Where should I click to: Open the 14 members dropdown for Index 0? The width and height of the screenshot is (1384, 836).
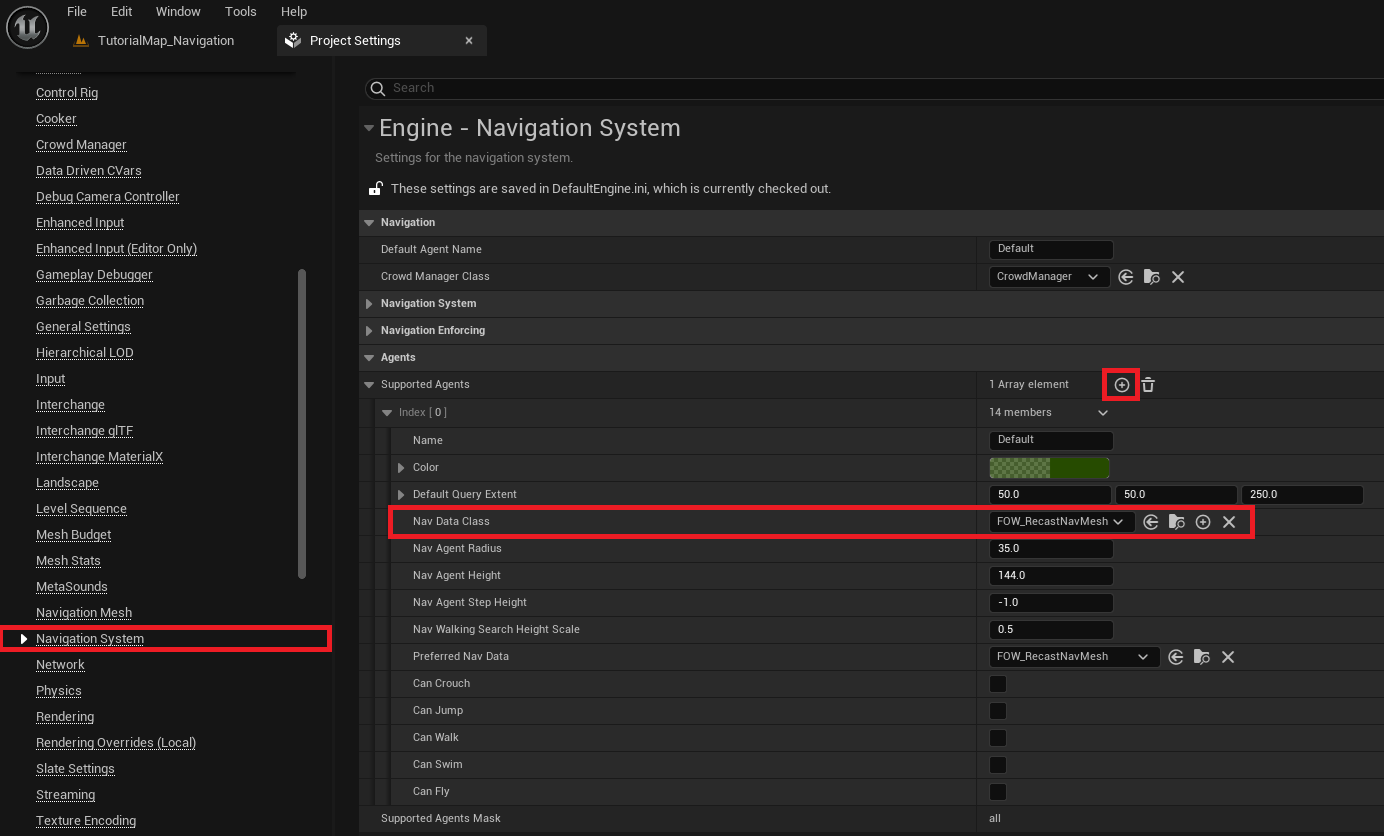pos(1103,413)
